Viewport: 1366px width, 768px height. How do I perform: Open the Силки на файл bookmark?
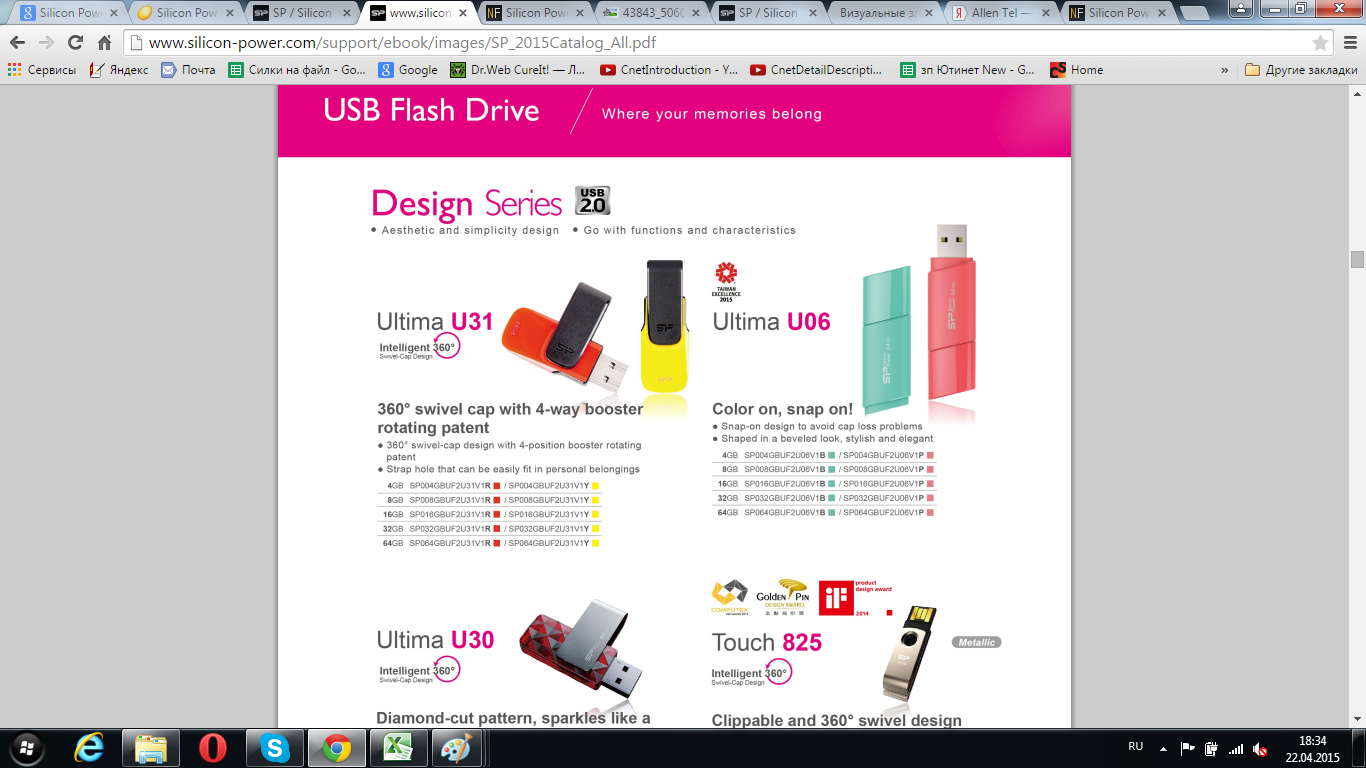tap(297, 70)
